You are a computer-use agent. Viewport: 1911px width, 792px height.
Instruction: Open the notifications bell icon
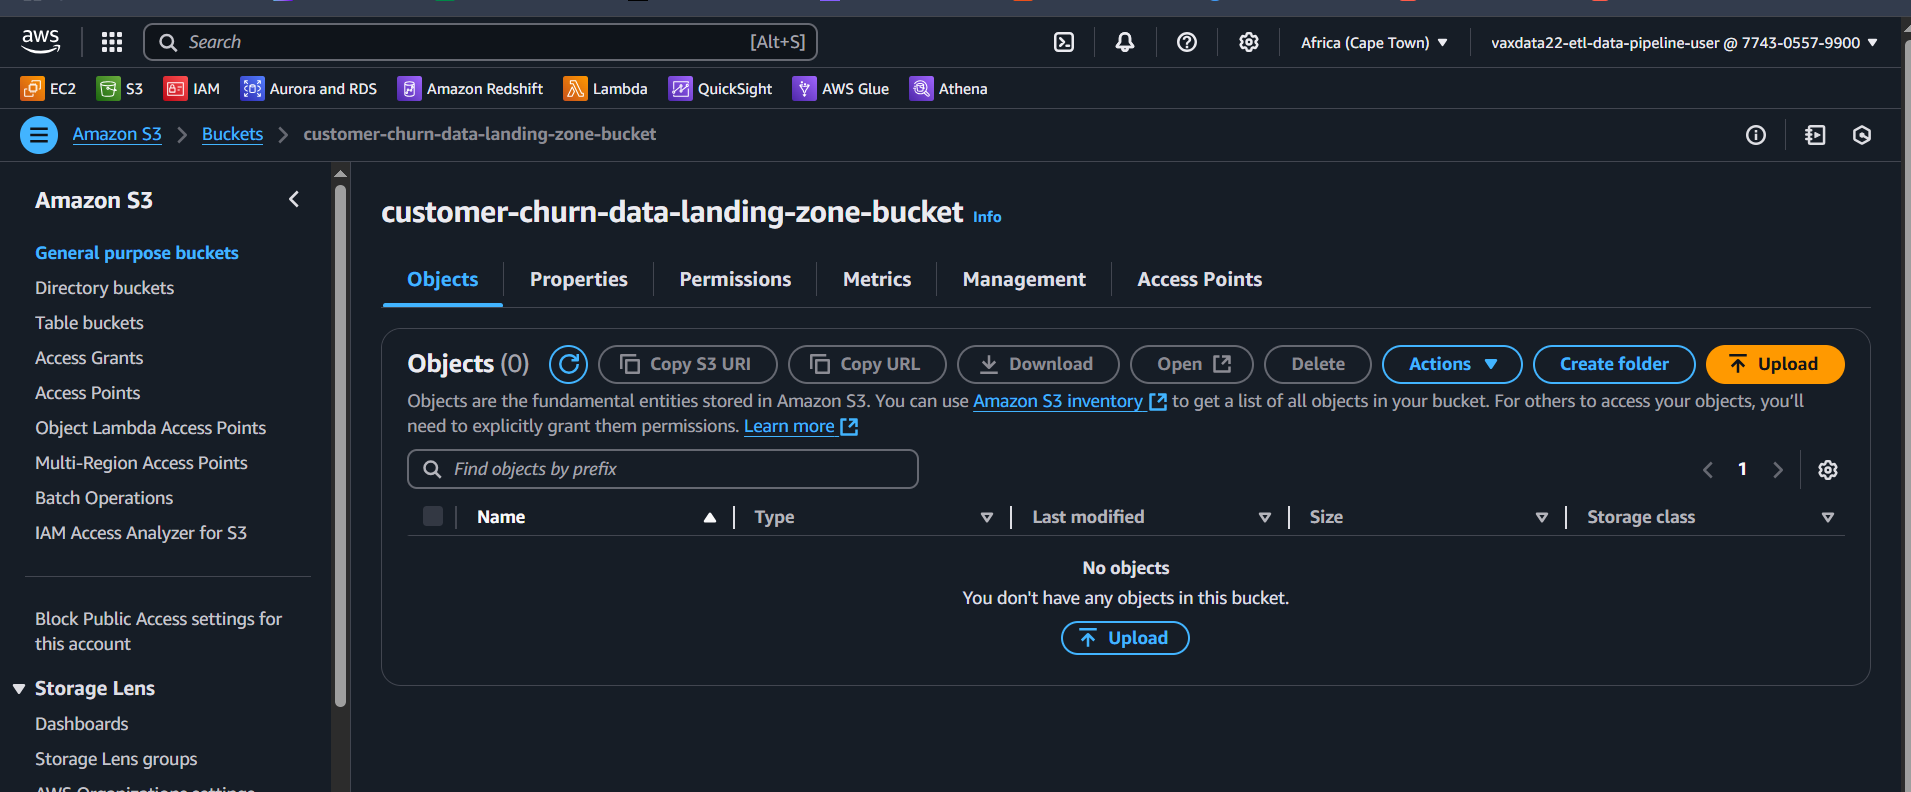(1125, 42)
